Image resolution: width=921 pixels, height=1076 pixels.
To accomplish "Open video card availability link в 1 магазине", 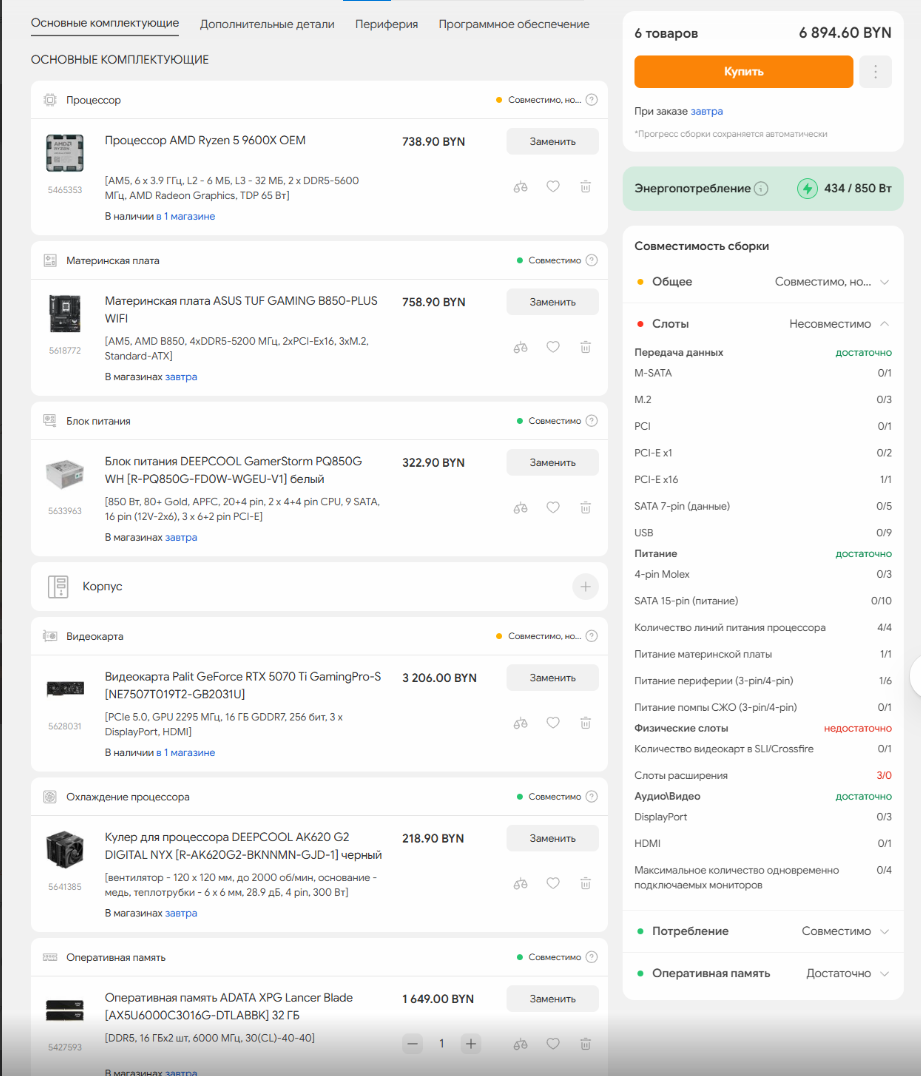I will pos(185,753).
